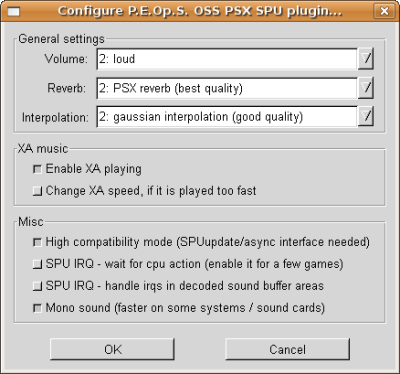Open the Volume dropdown arrow
This screenshot has width=400, height=374.
tap(366, 59)
